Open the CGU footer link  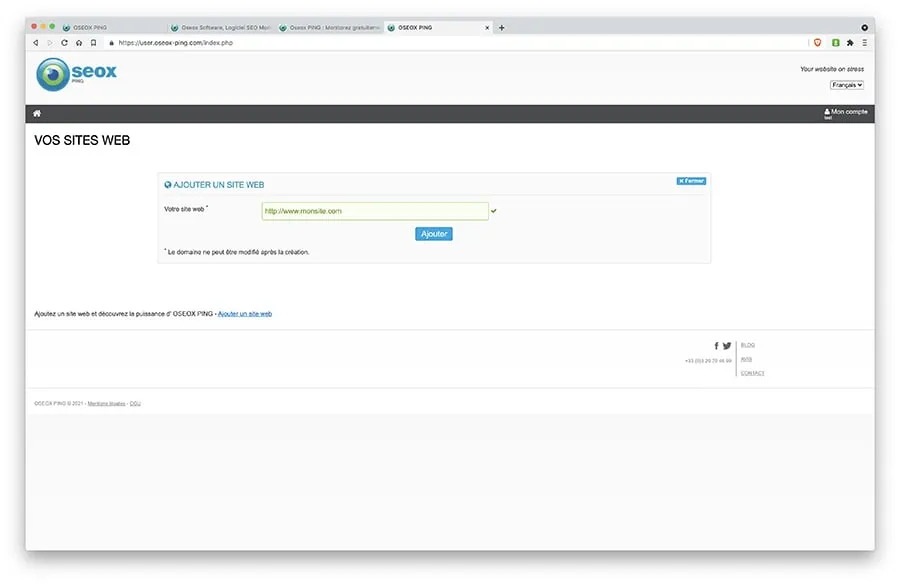click(135, 404)
